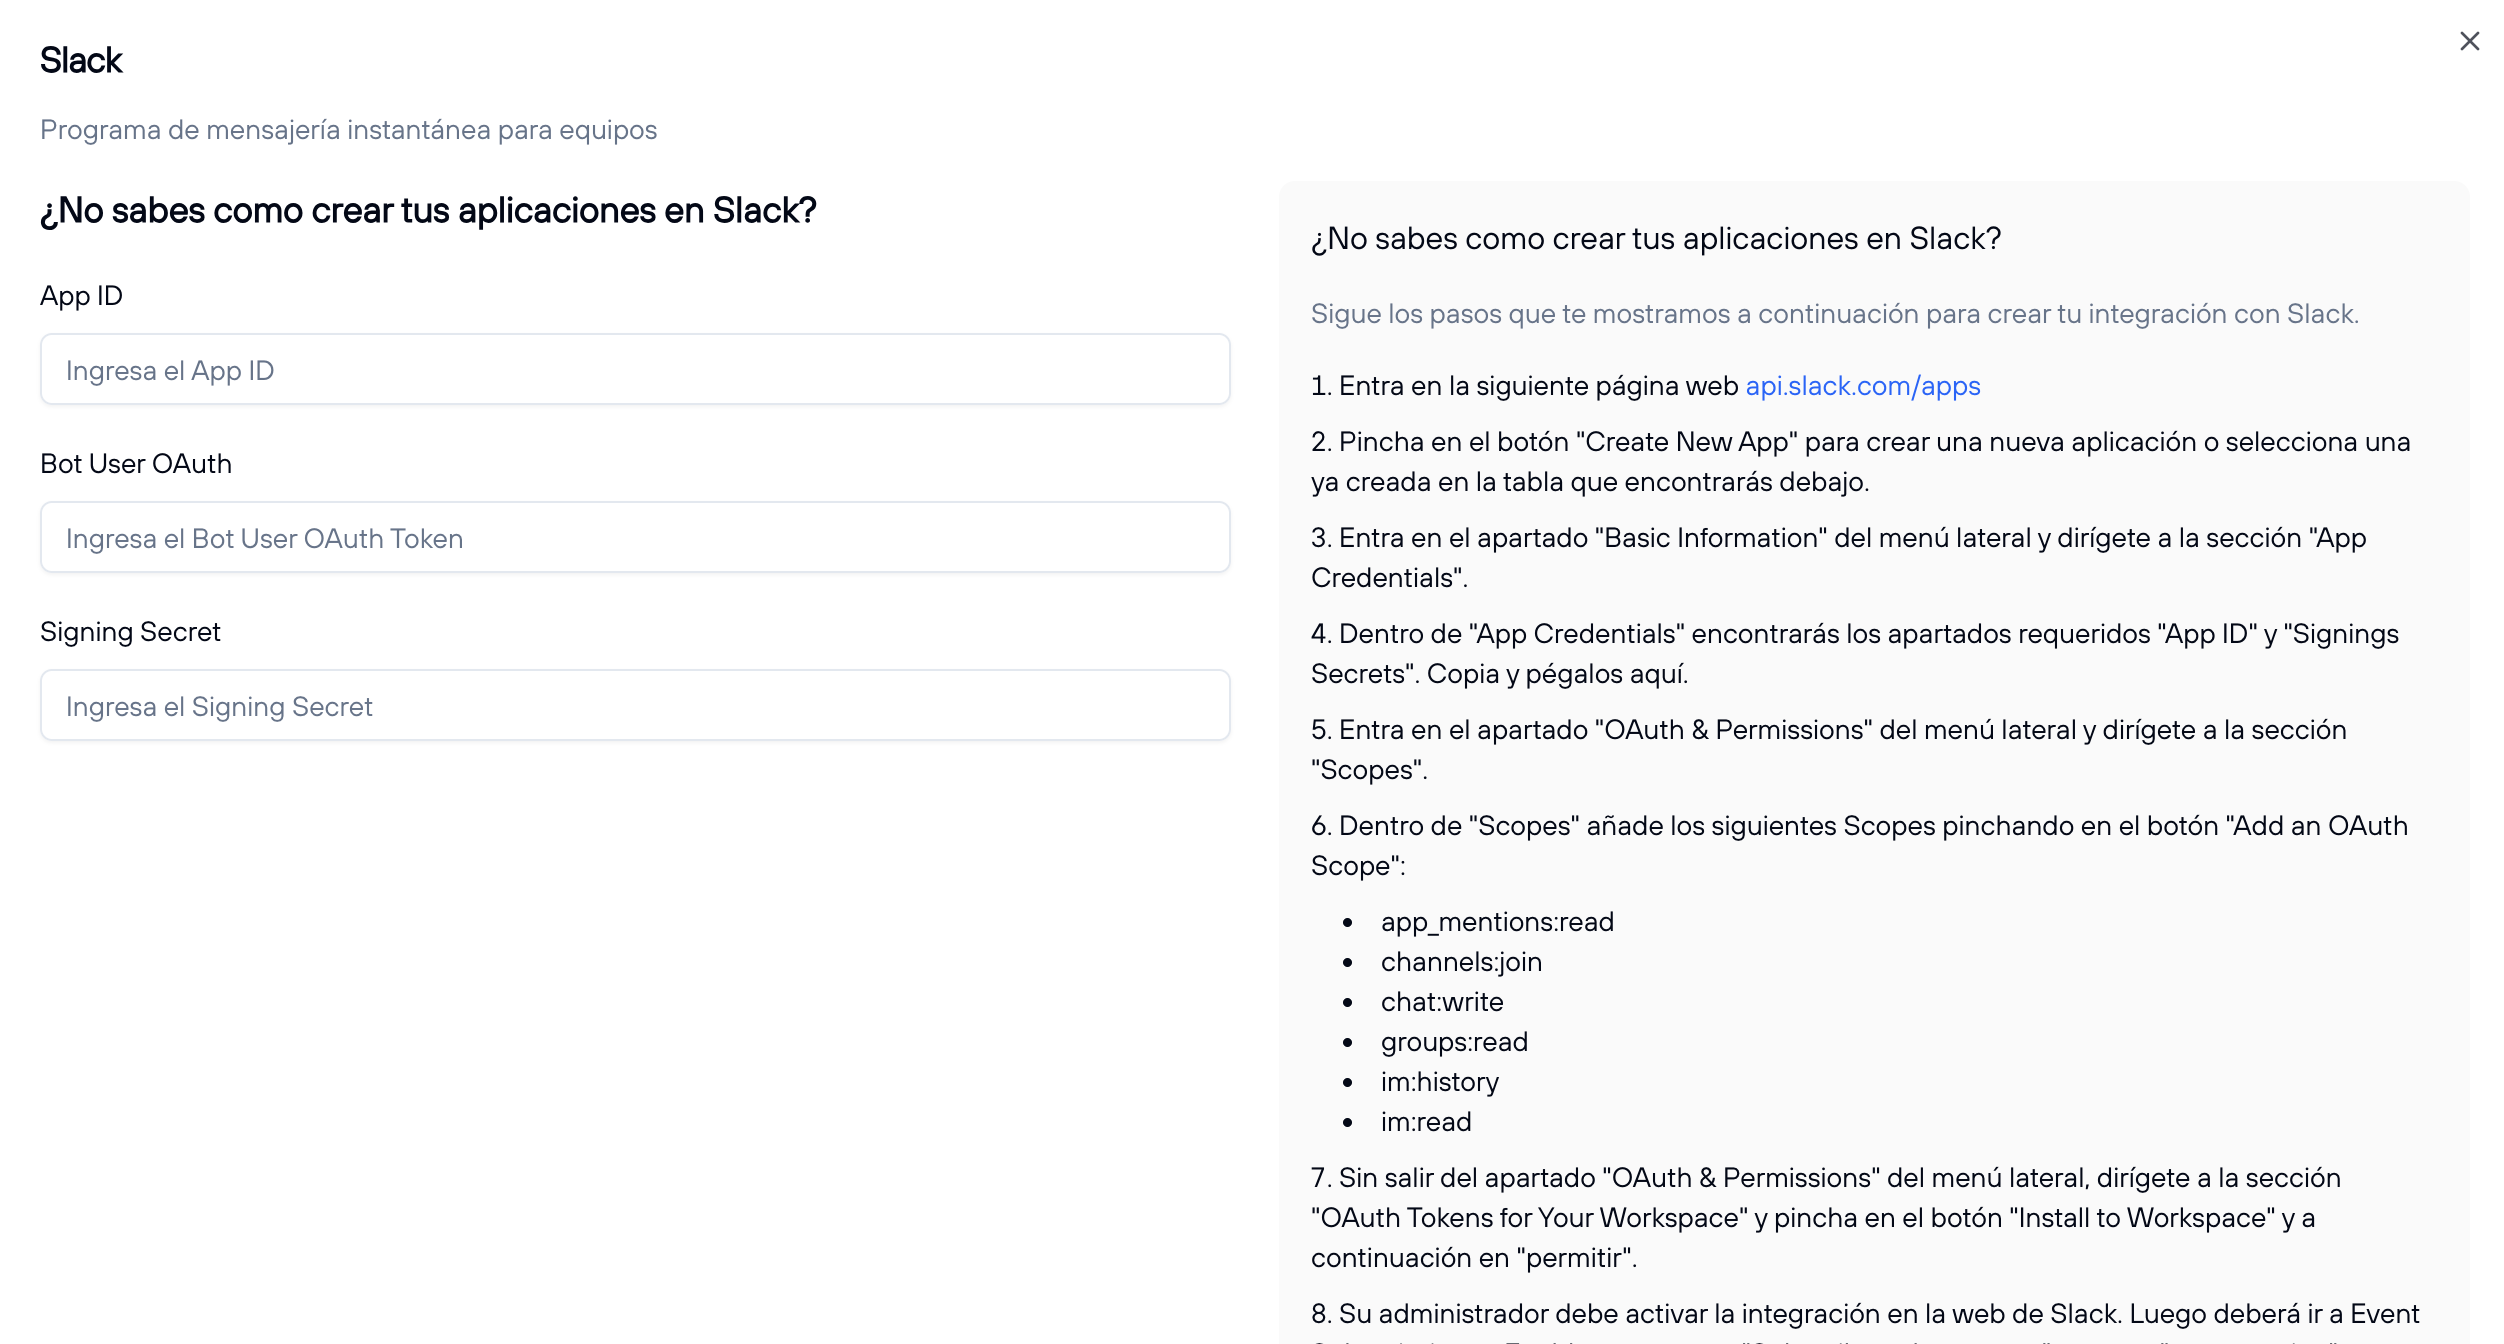Focus the Signing Secret input box
Image resolution: width=2504 pixels, height=1344 pixels.
click(x=634, y=705)
